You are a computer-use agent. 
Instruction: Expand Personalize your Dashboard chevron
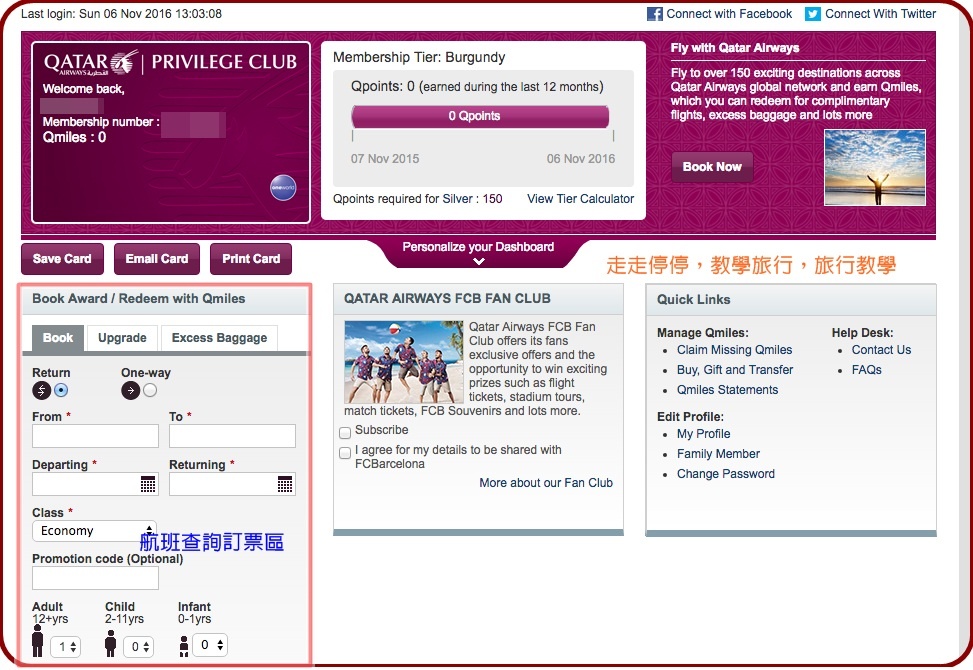click(478, 262)
